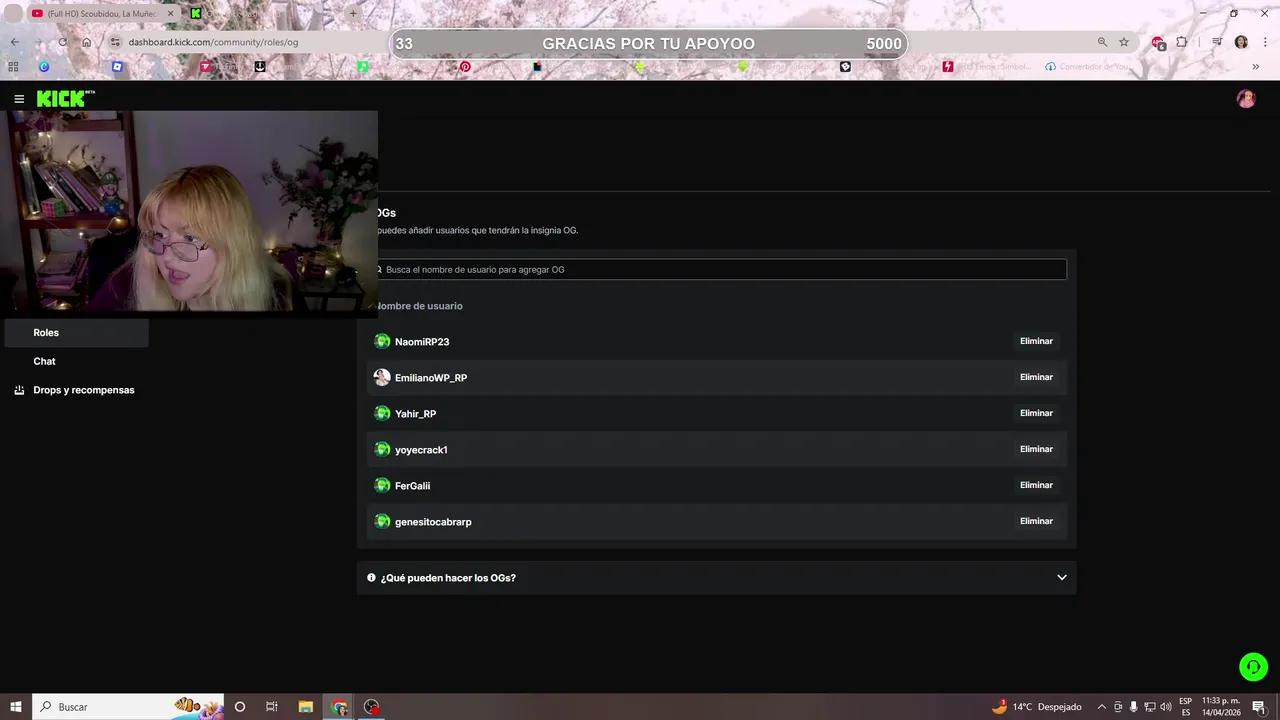Open the browser extensions puzzle icon
The image size is (1280, 720).
[x=1182, y=42]
